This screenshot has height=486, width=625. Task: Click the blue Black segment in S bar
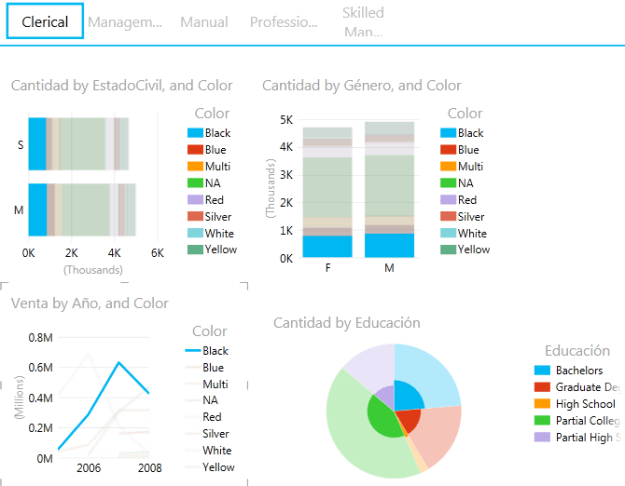[x=37, y=143]
